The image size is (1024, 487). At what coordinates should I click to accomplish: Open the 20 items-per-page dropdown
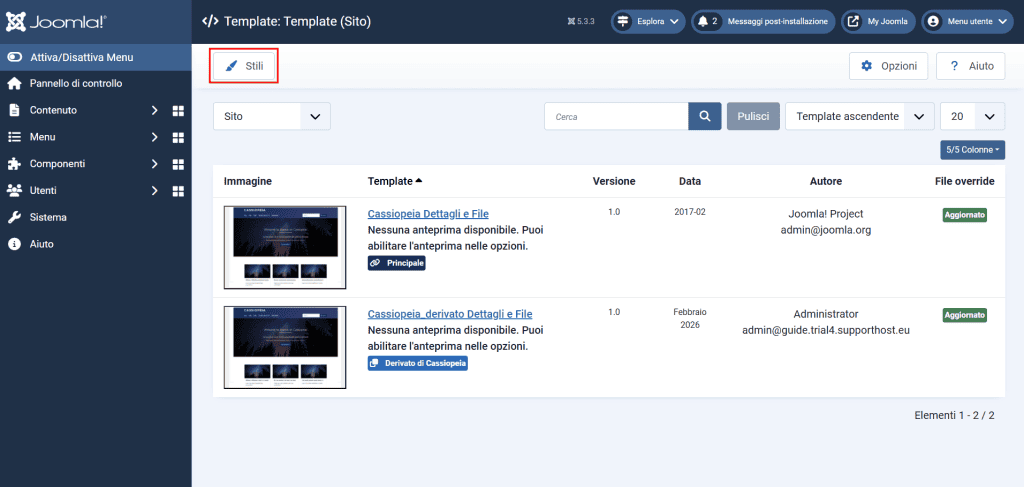pyautogui.click(x=972, y=116)
